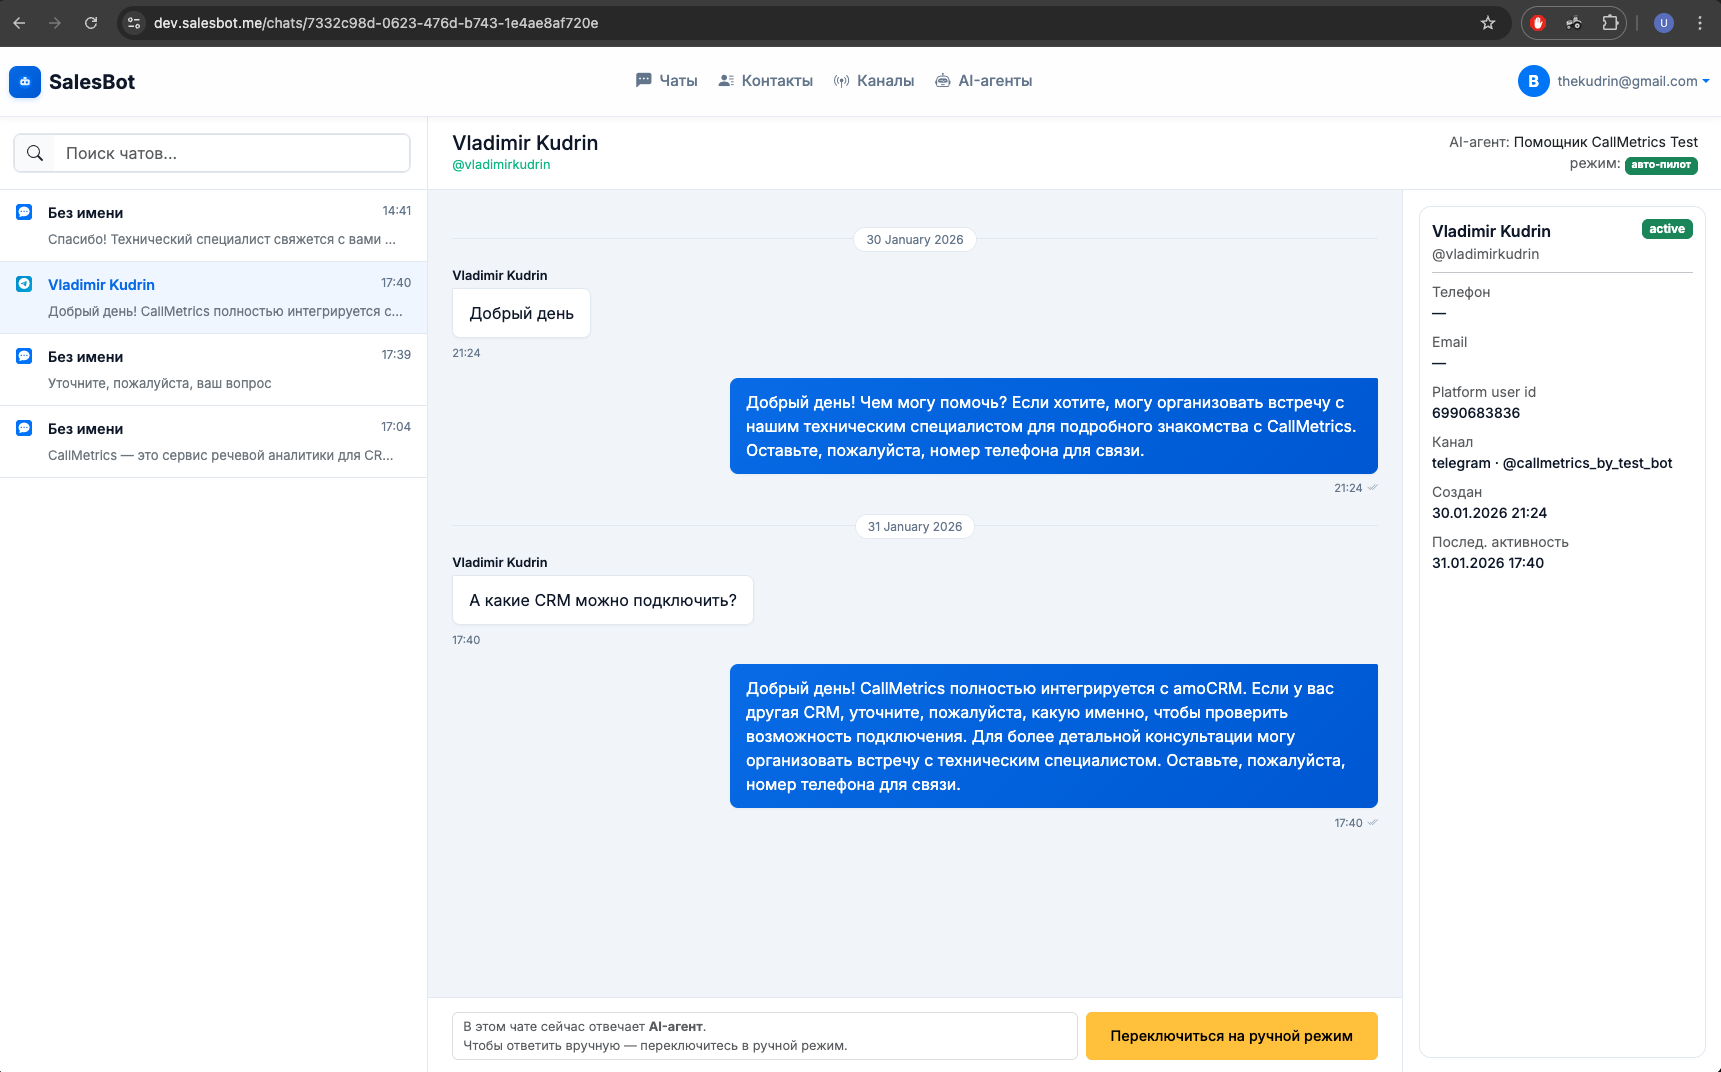
Task: Click Platform user id value 6990683836
Action: 1476,413
